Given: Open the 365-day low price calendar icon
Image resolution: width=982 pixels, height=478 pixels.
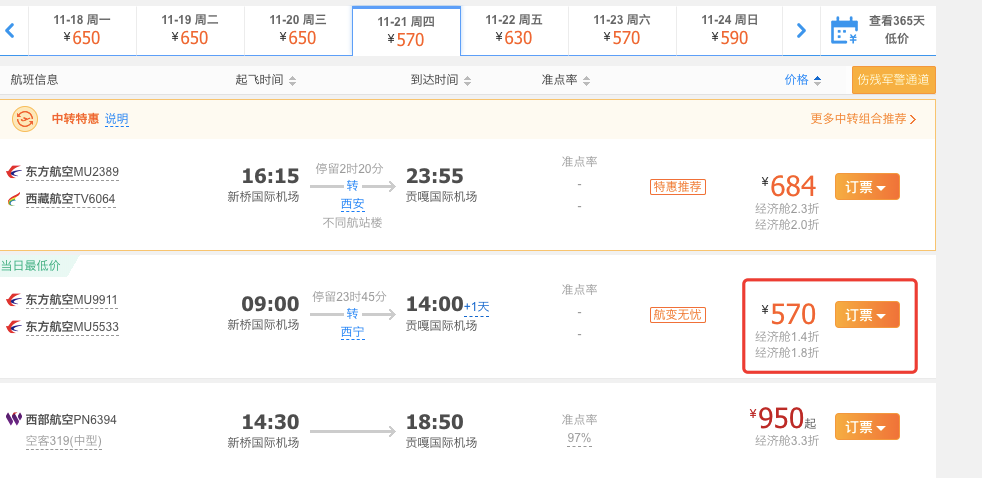Looking at the screenshot, I should tap(844, 30).
